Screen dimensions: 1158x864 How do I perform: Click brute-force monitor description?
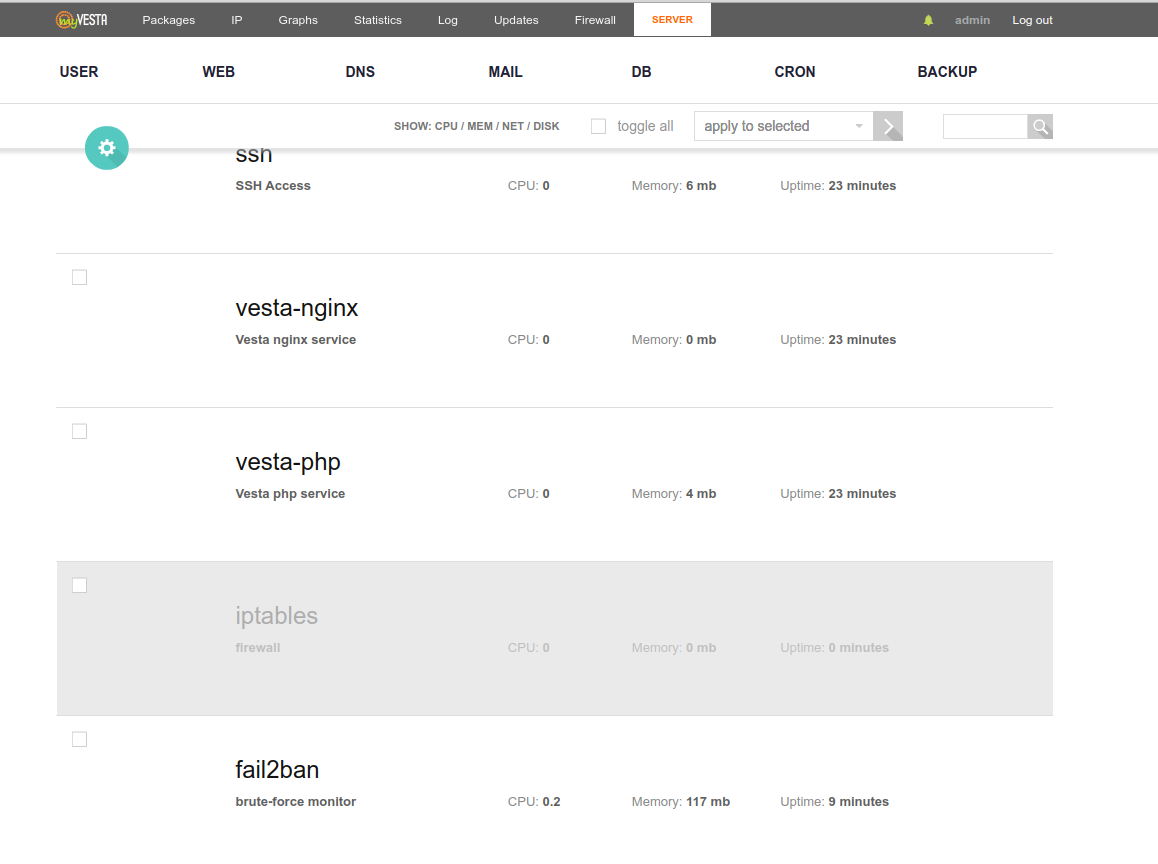tap(295, 801)
